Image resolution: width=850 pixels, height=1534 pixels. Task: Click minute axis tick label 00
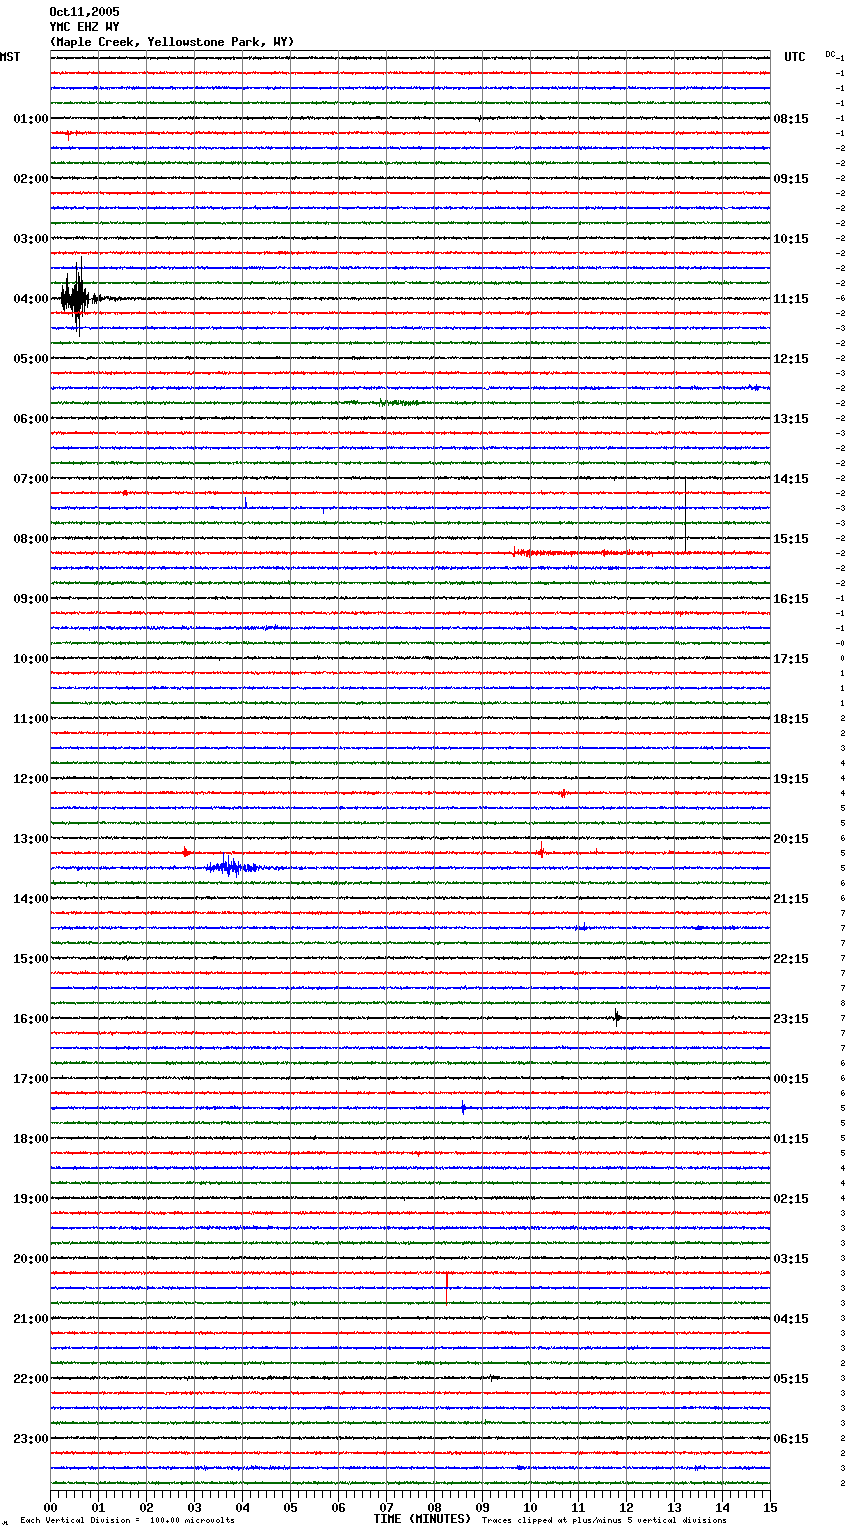pos(50,1507)
